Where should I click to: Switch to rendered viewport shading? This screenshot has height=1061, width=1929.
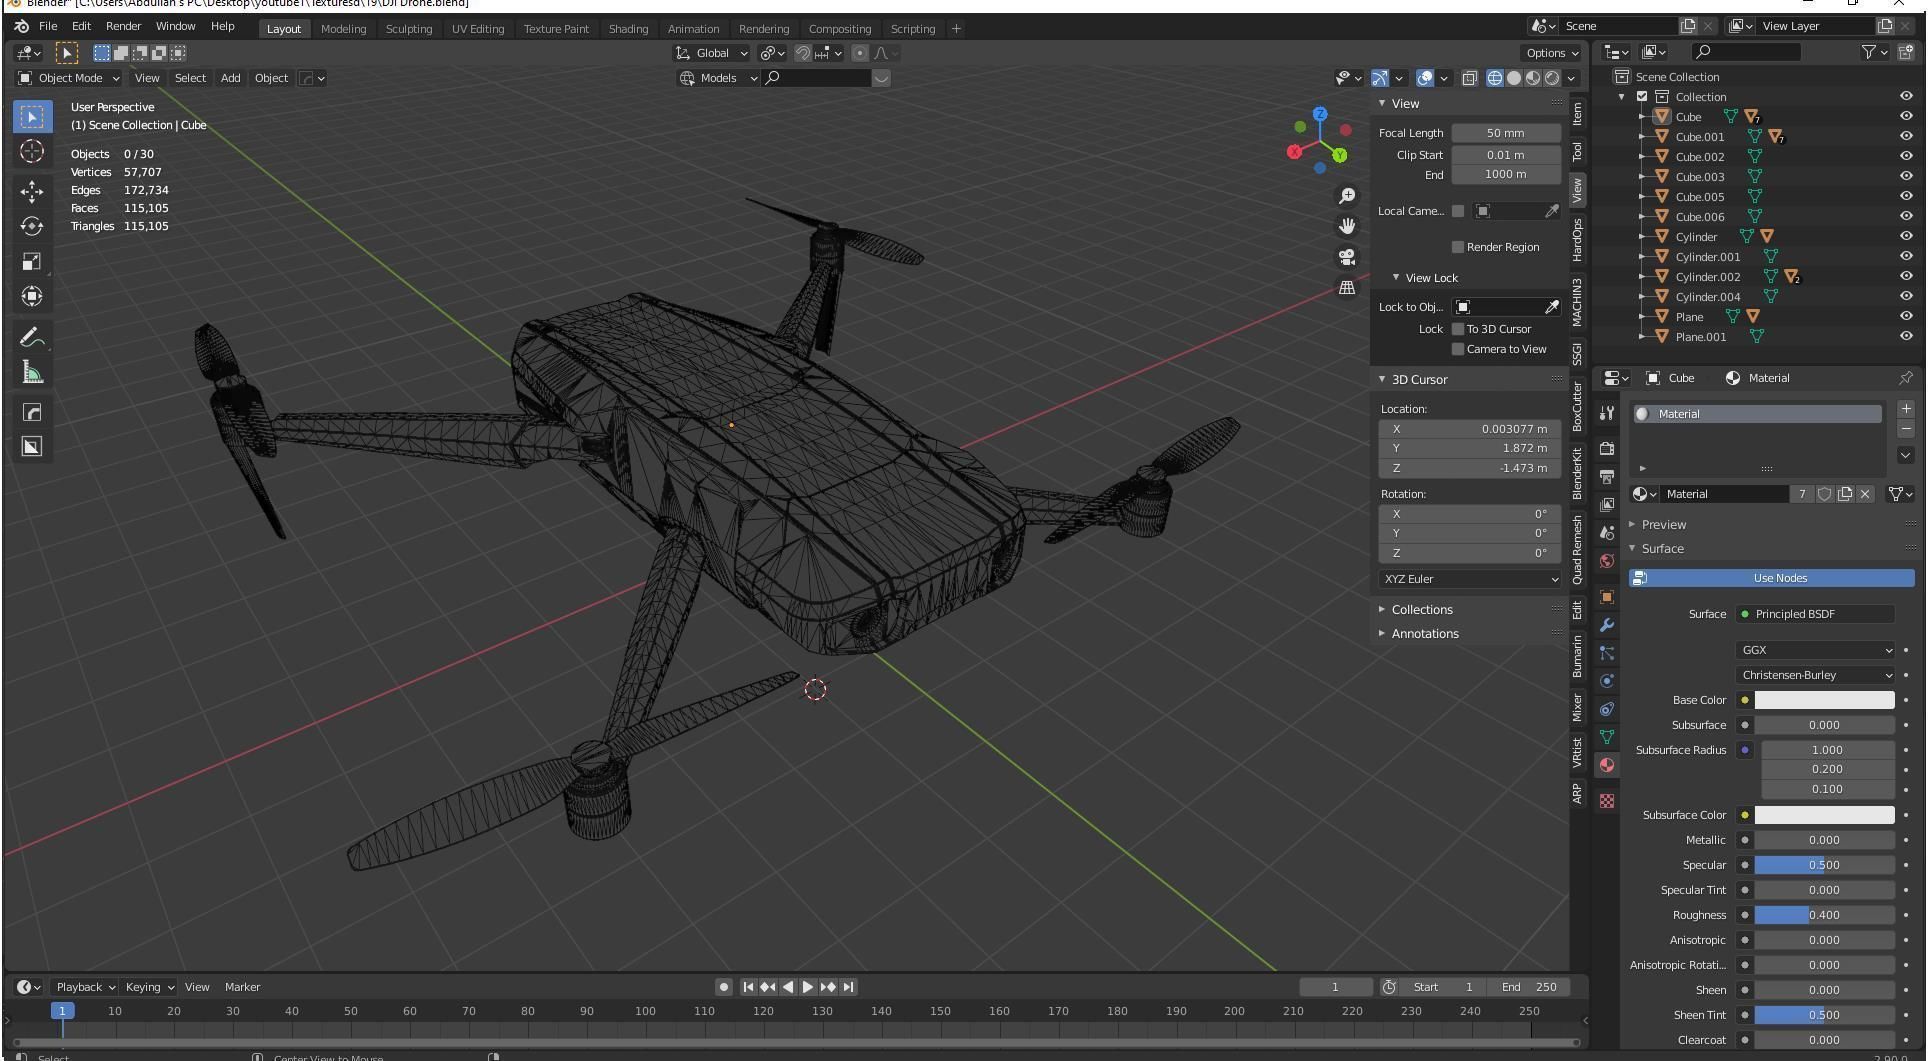(1552, 78)
